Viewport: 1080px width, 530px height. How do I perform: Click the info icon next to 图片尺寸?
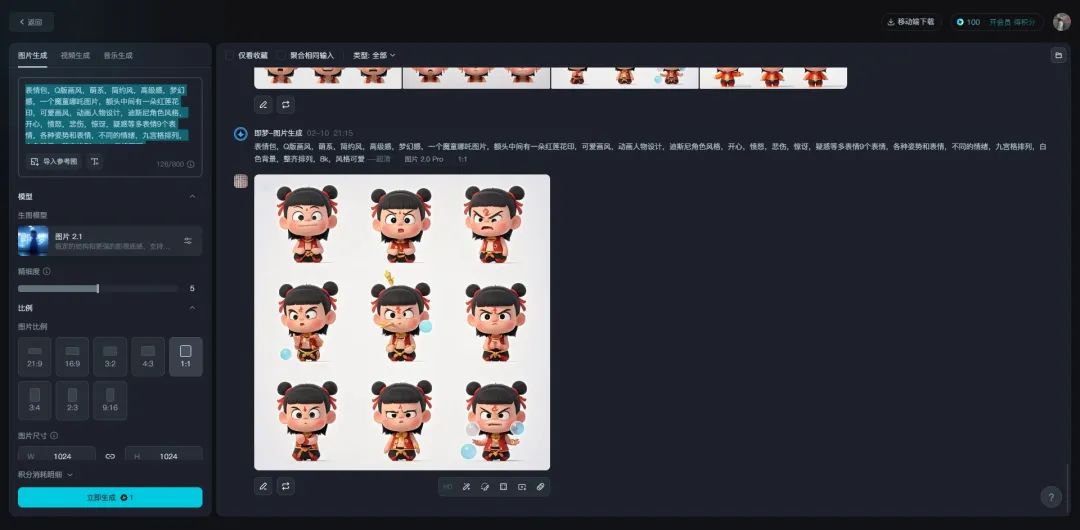[54, 436]
